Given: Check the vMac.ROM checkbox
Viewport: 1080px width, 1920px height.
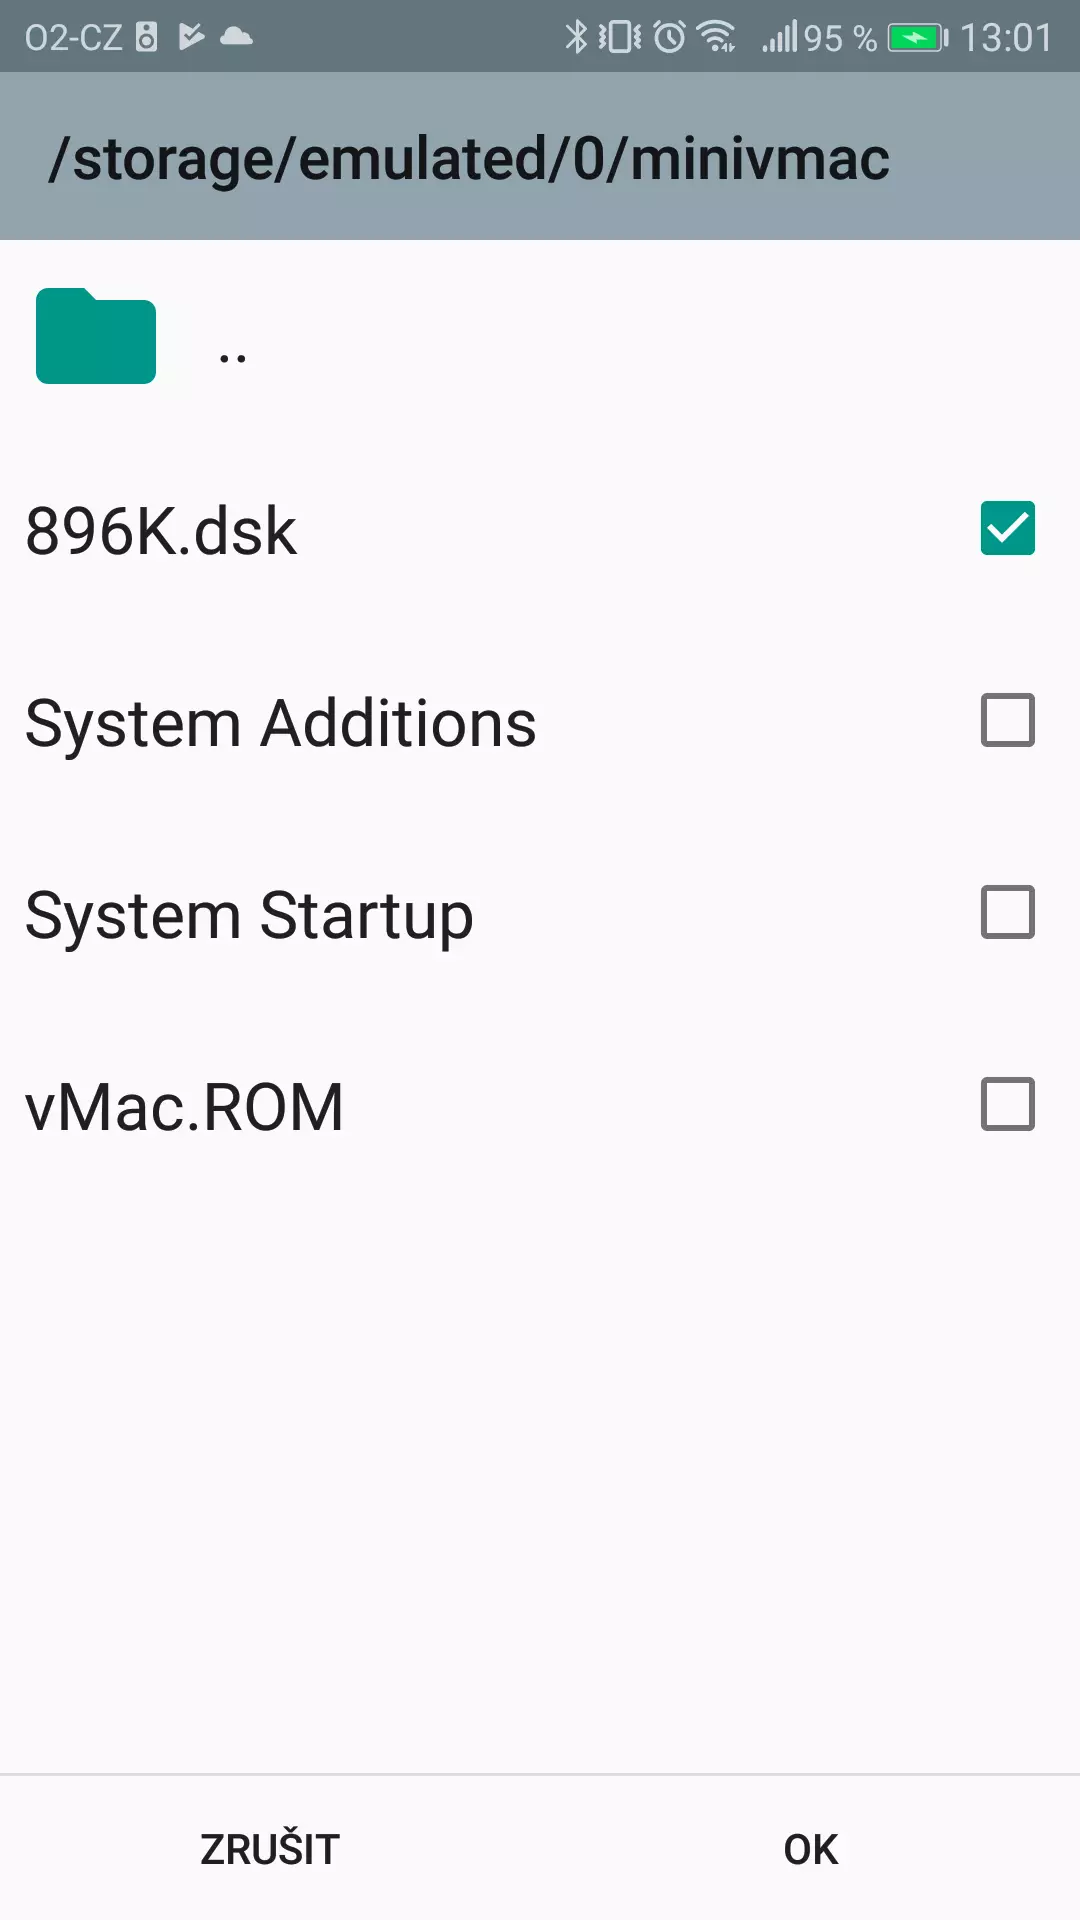Looking at the screenshot, I should 1008,1104.
